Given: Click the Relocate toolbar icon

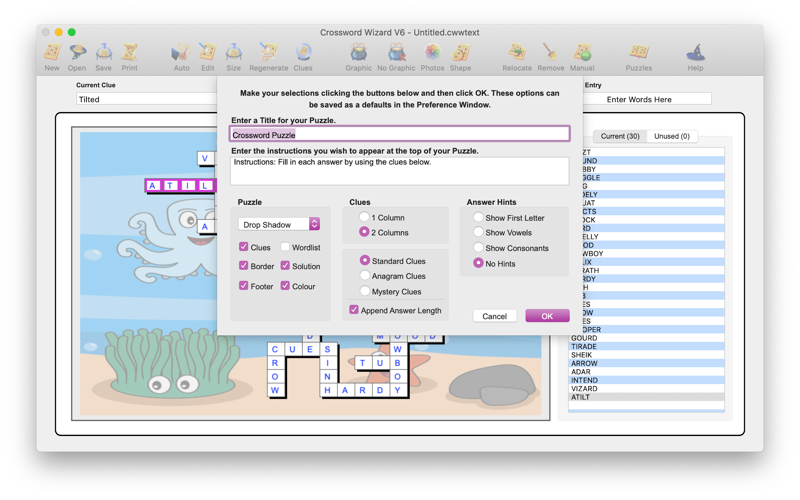Looking at the screenshot, I should (x=517, y=52).
